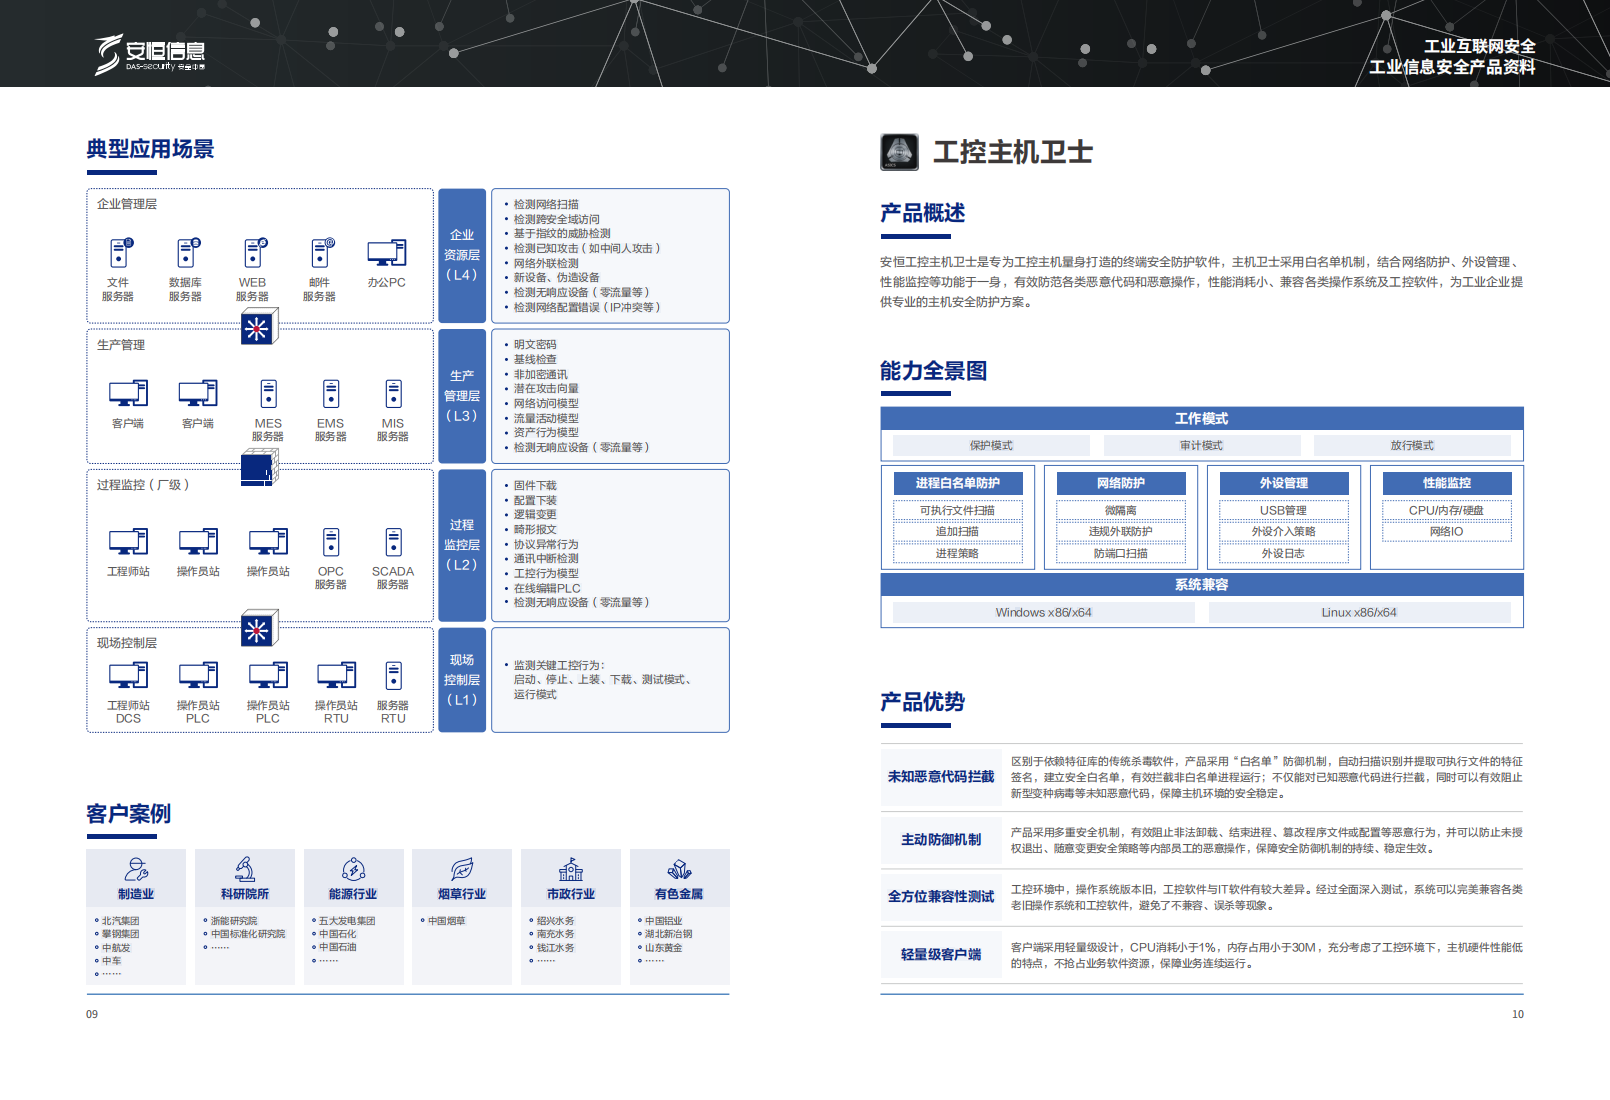Click the Linux x86/x64 compatibility box
Viewport: 1610px width, 1100px height.
coord(1359,612)
